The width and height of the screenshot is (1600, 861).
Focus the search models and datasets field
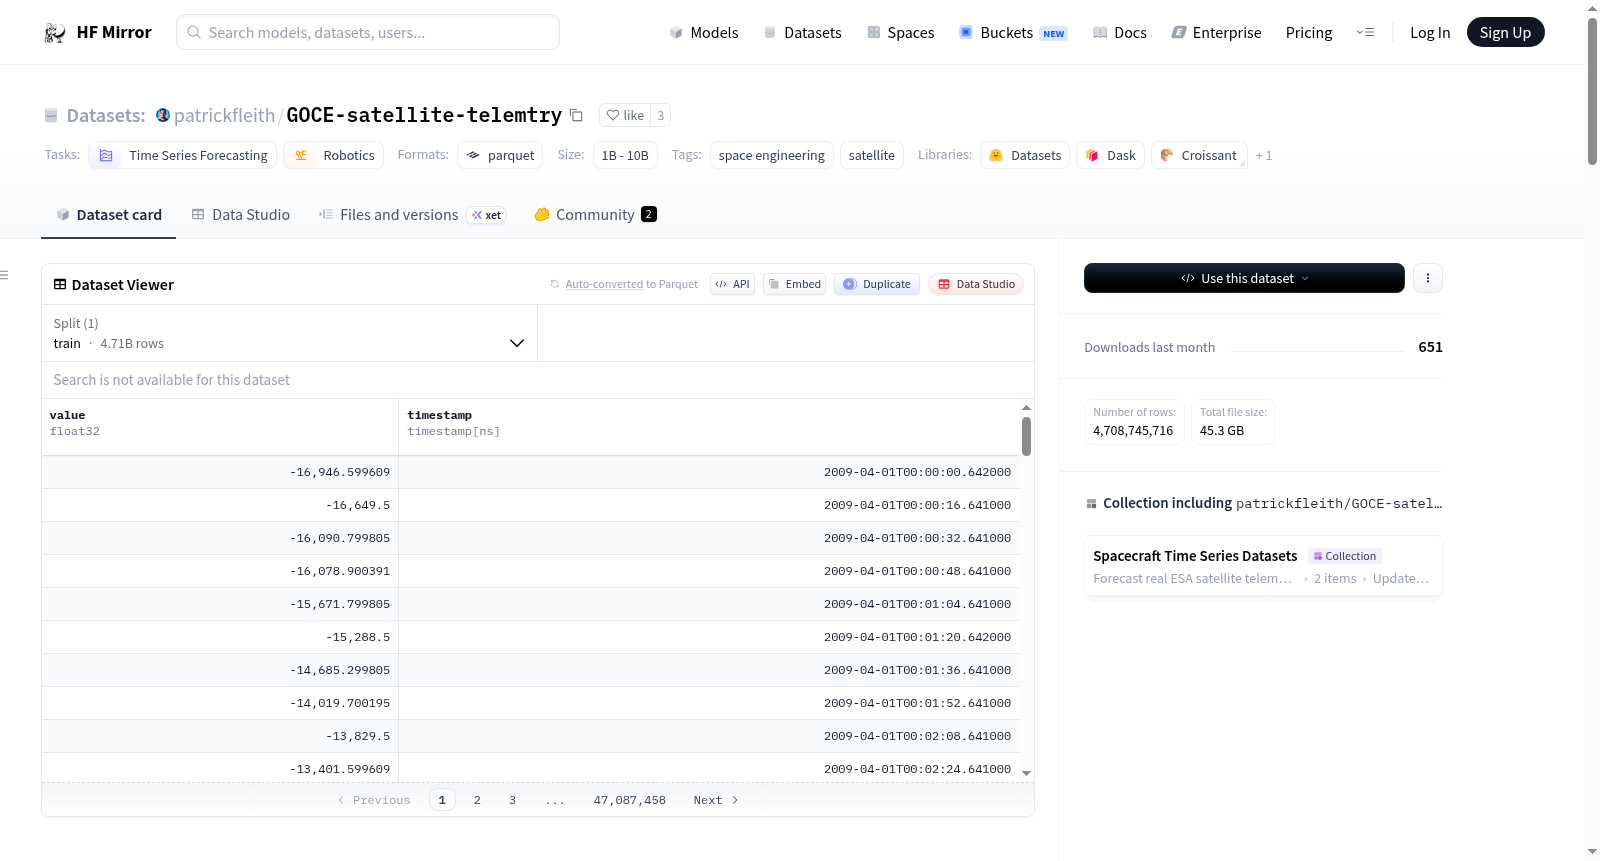pyautogui.click(x=368, y=33)
